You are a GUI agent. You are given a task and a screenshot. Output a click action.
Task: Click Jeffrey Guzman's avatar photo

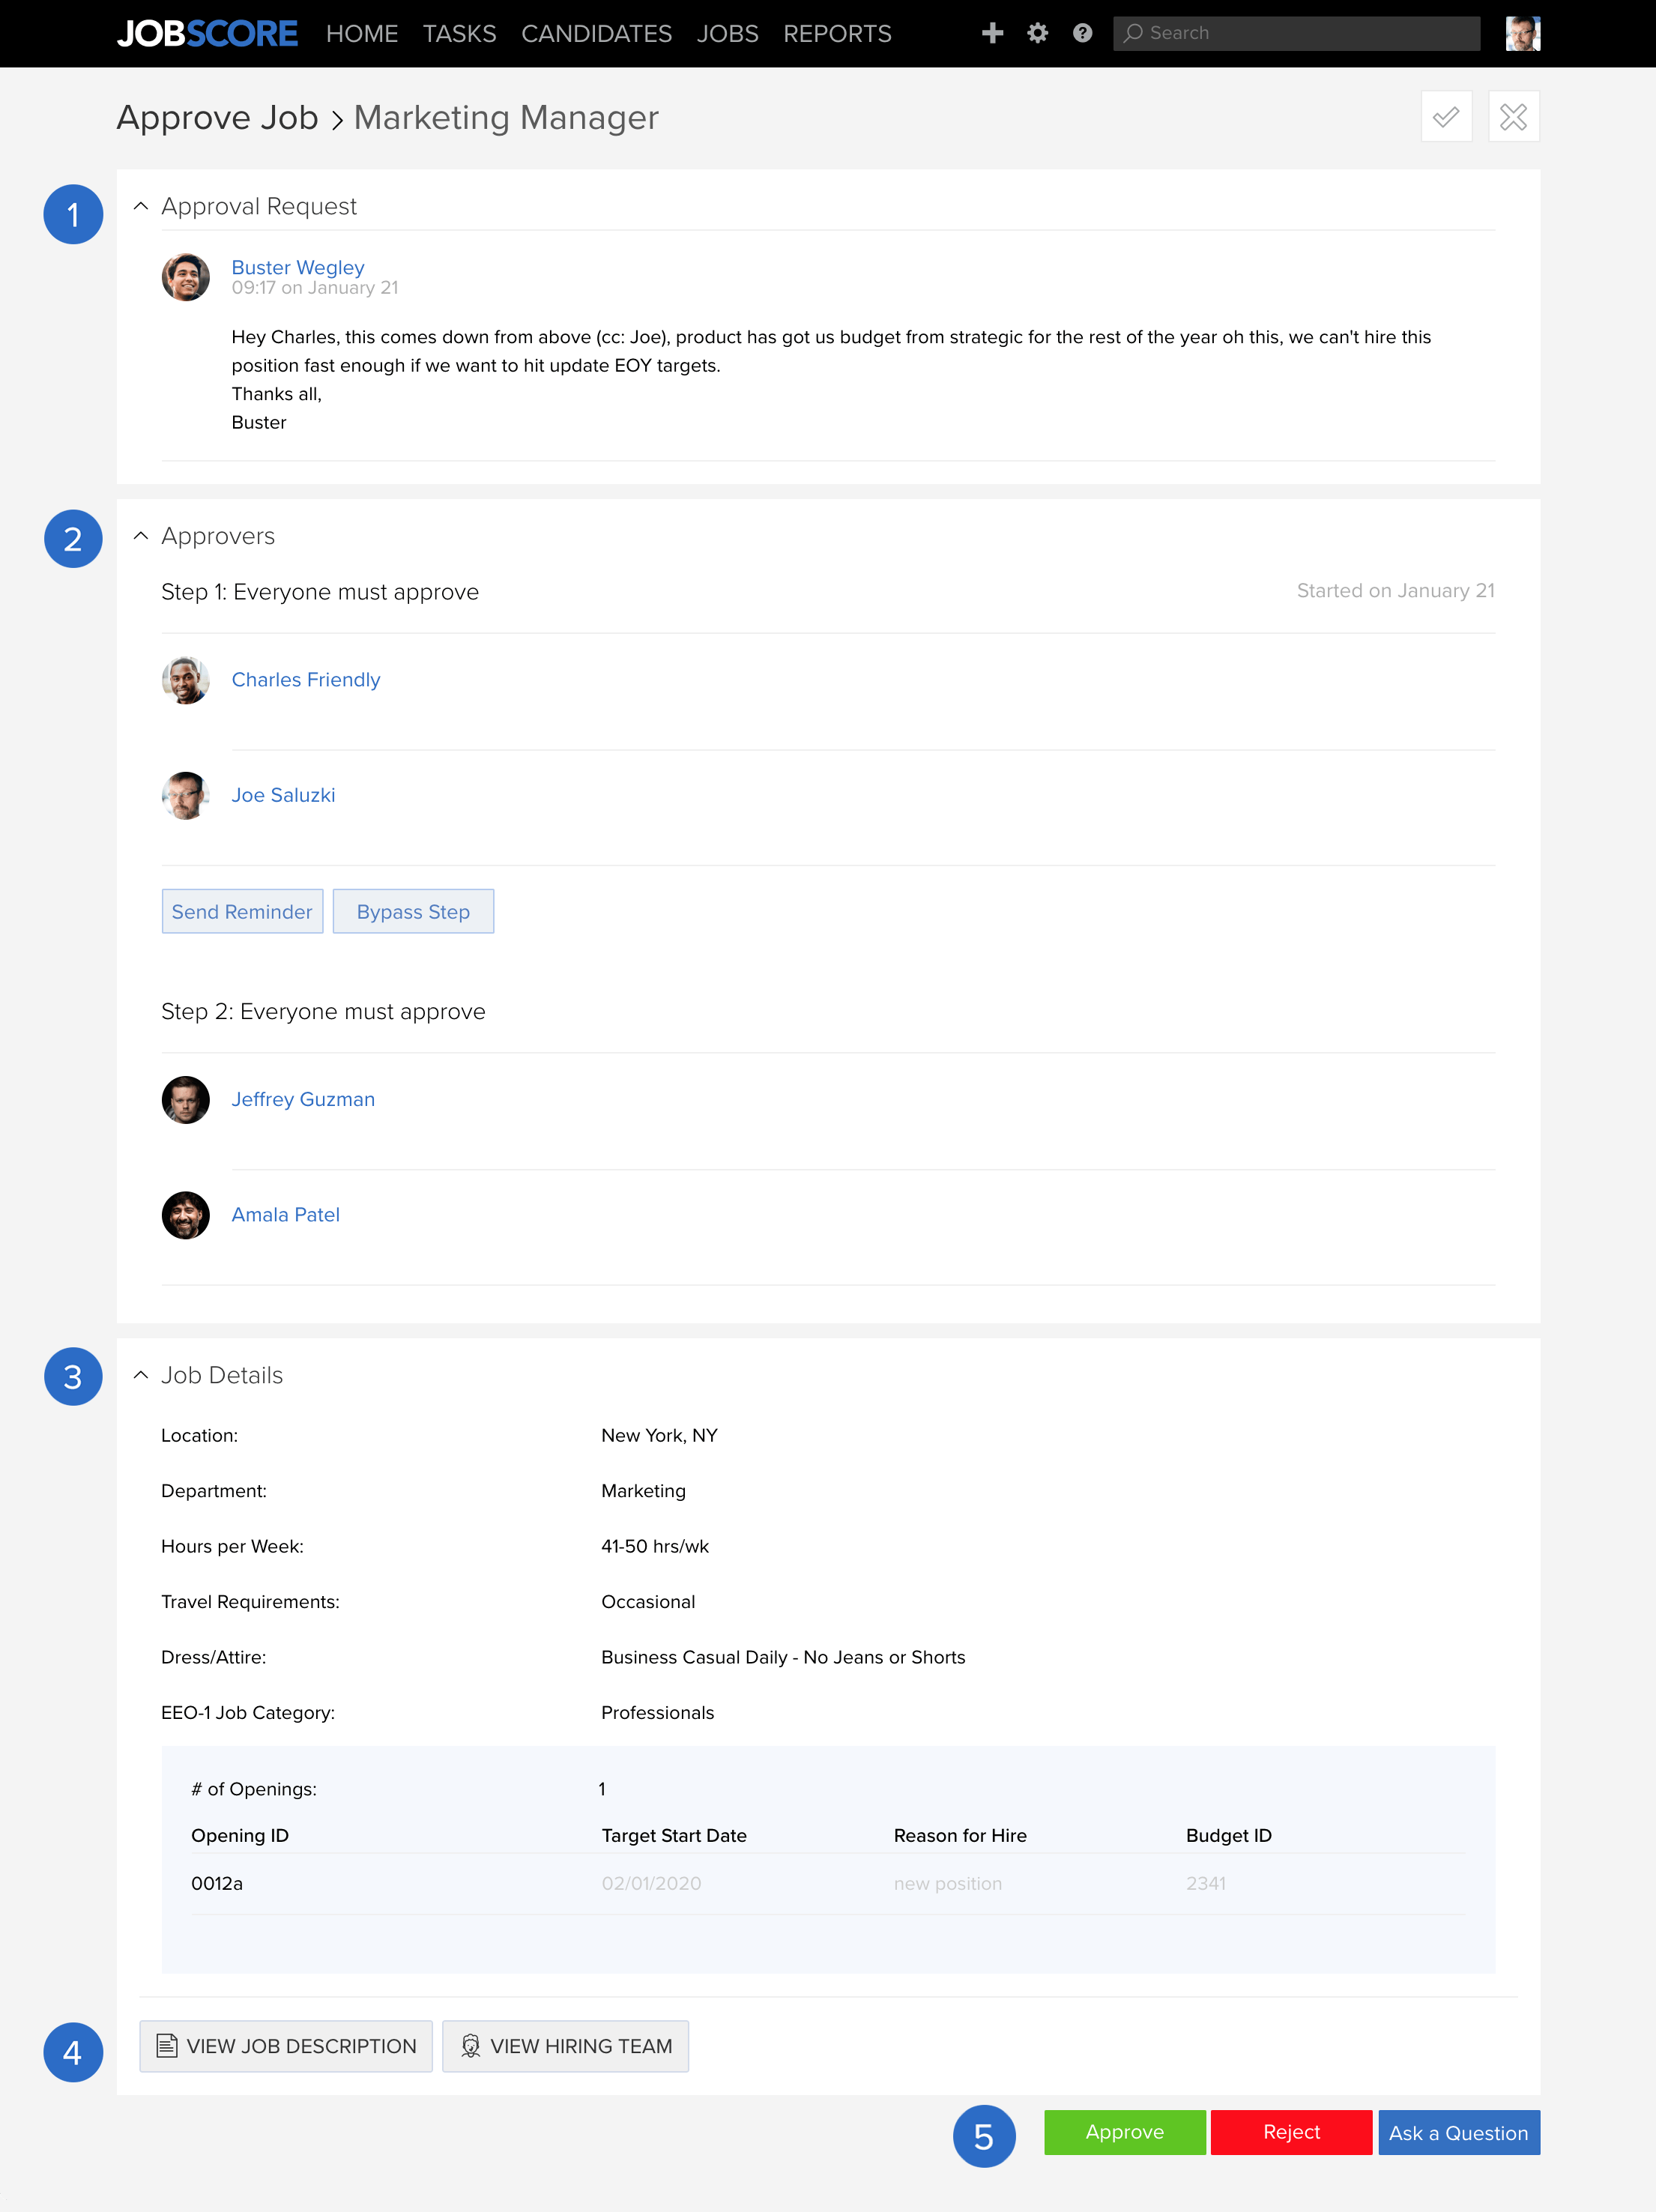pyautogui.click(x=185, y=1100)
